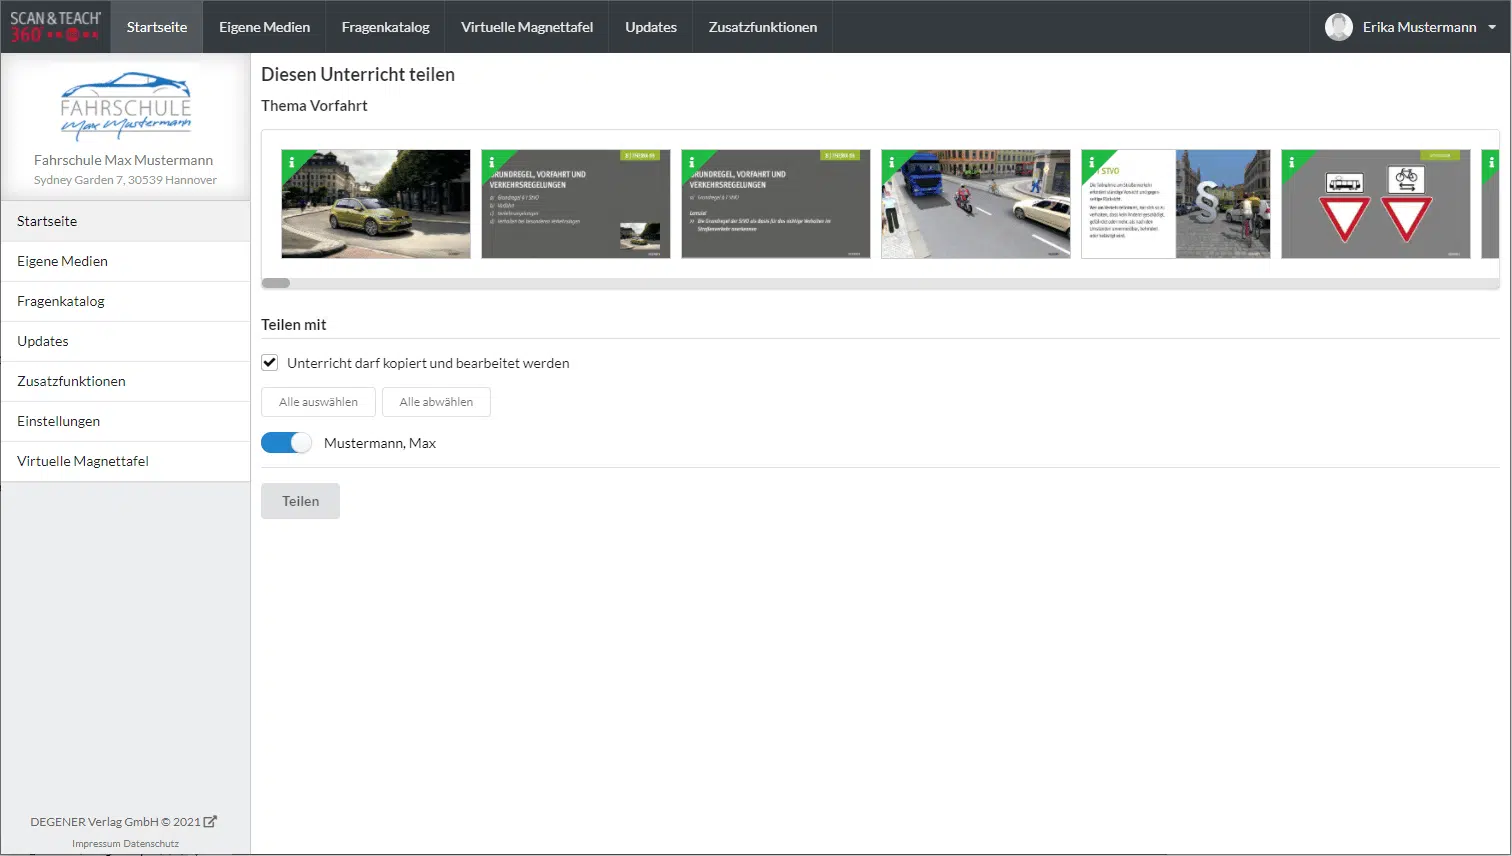The width and height of the screenshot is (1512, 856).
Task: Open Virtuelle Magnettafel in the top navigation
Action: (527, 27)
